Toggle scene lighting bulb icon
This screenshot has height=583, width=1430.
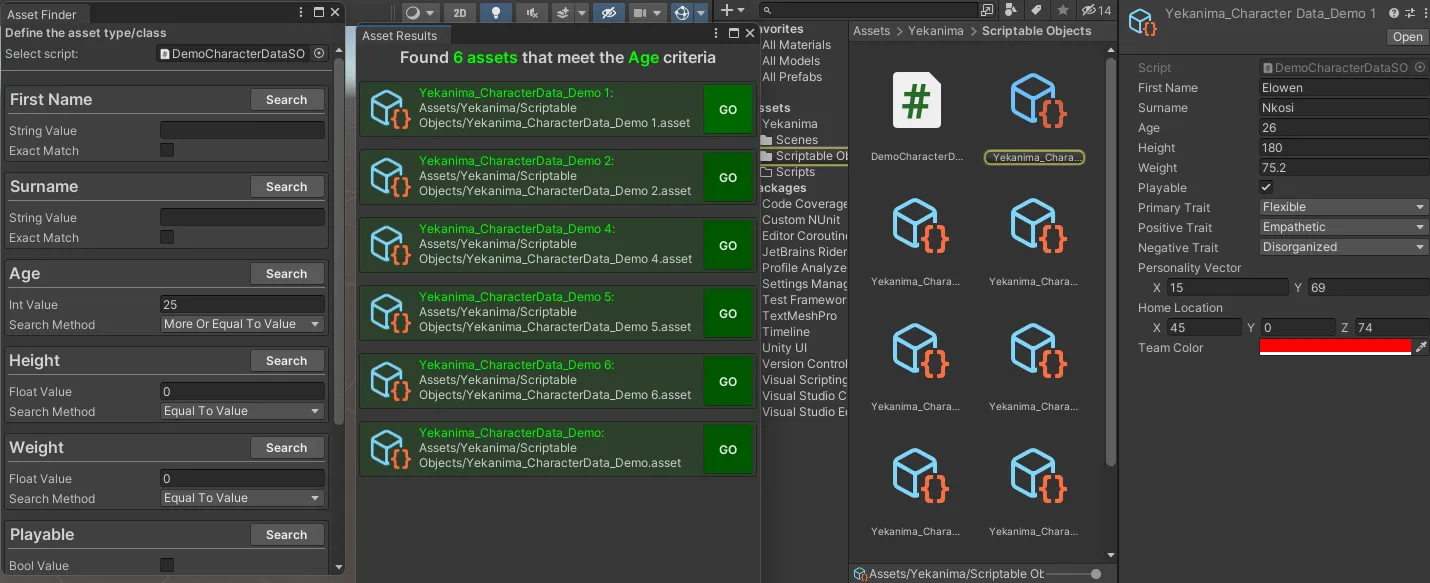coord(495,13)
